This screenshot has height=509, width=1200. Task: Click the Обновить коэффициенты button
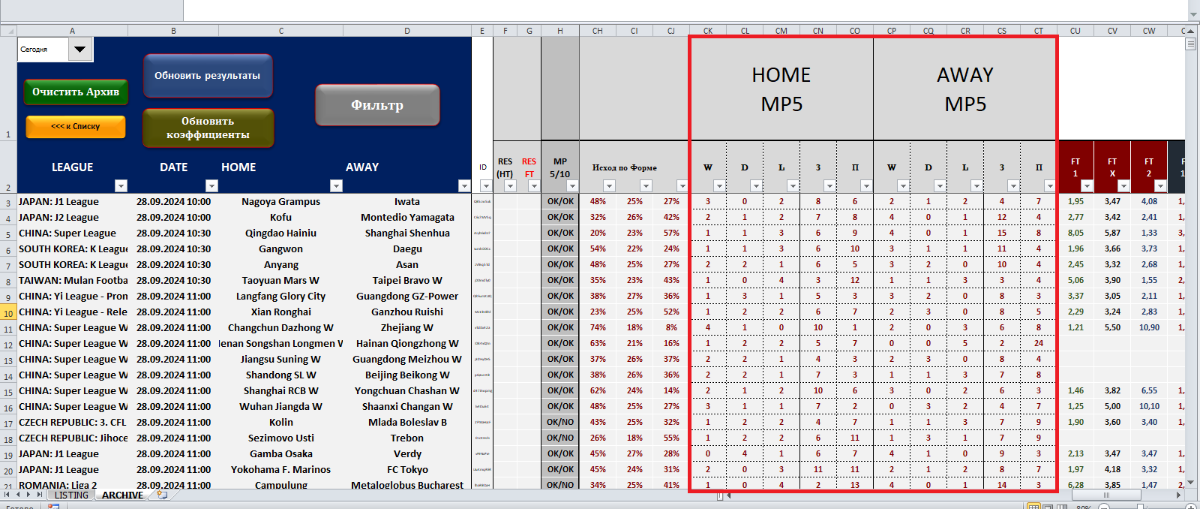(x=207, y=127)
